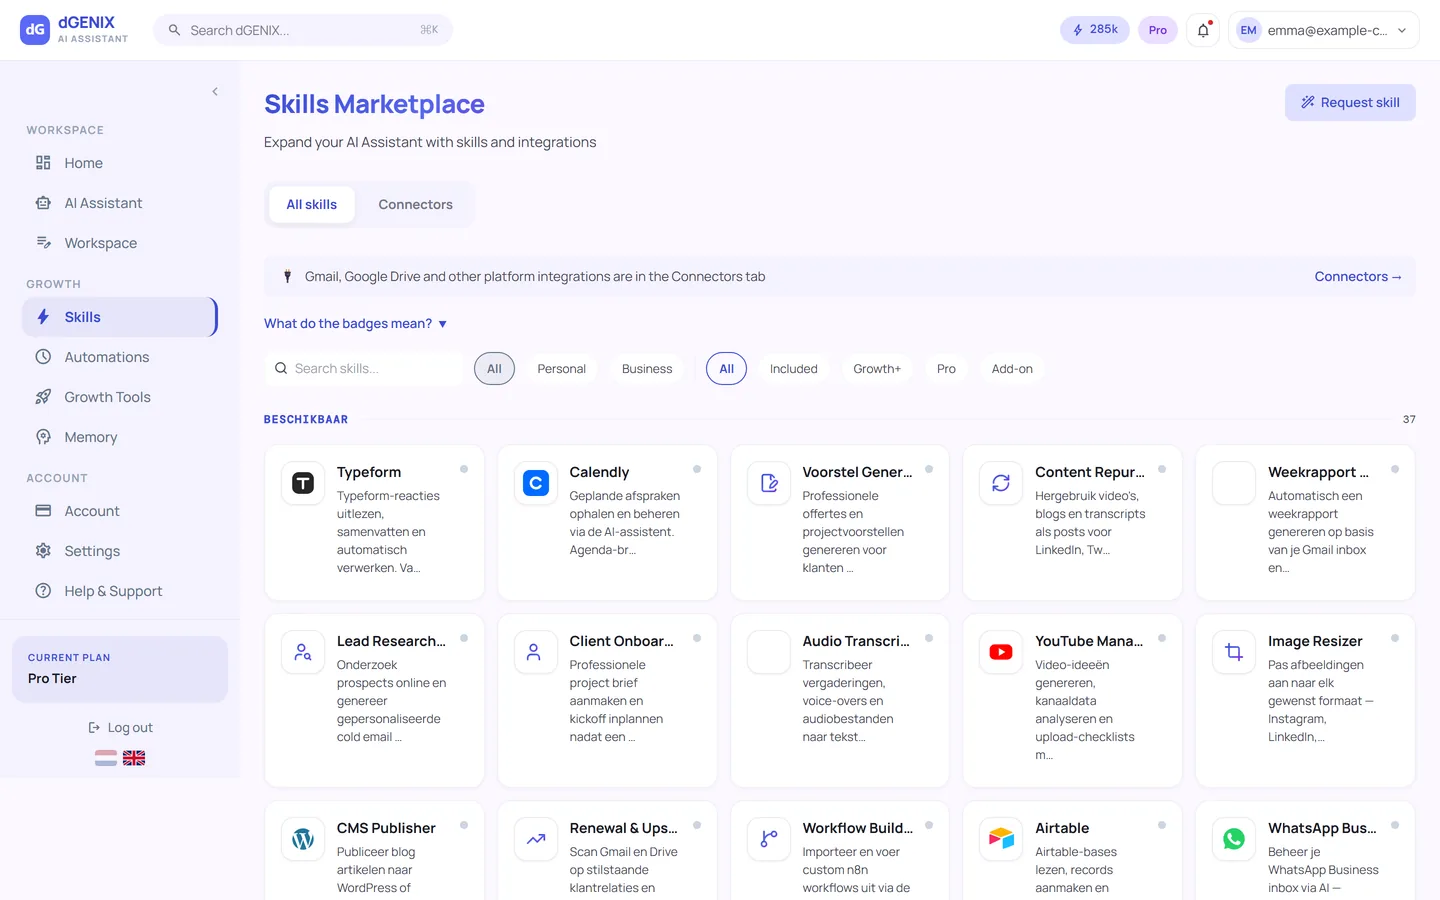This screenshot has height=900, width=1440.
Task: Click the Airtable skill icon
Action: coord(1001,839)
